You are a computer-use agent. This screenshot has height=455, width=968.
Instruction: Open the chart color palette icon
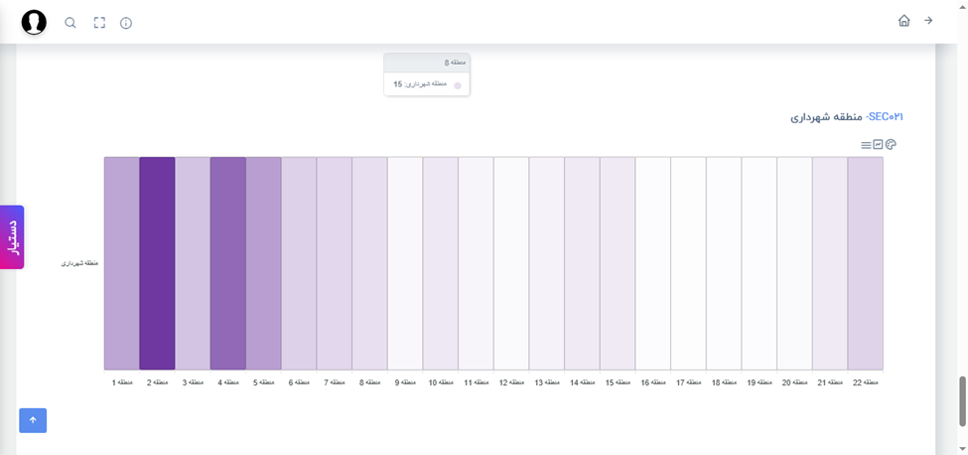tap(890, 144)
